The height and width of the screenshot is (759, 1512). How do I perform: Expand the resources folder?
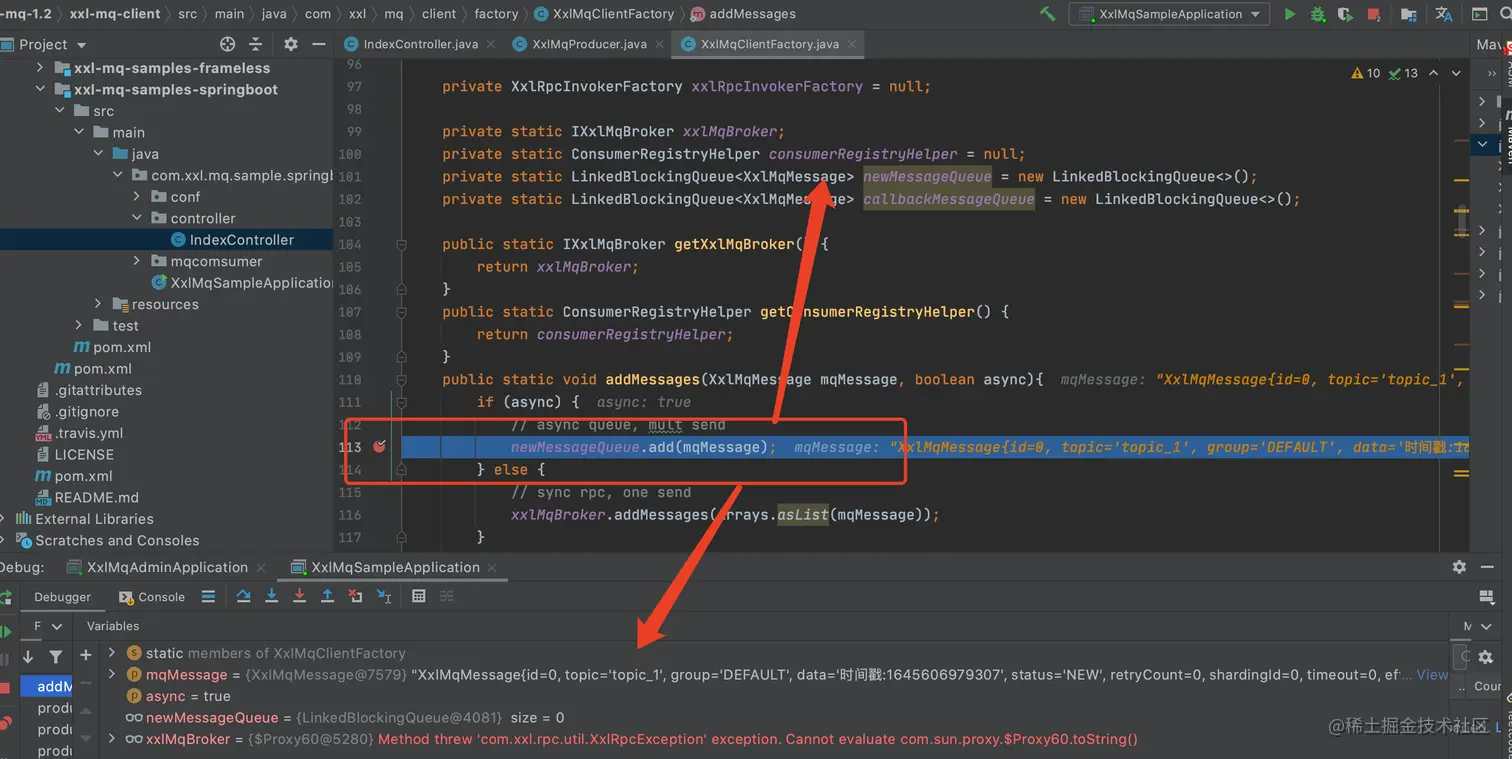point(98,304)
